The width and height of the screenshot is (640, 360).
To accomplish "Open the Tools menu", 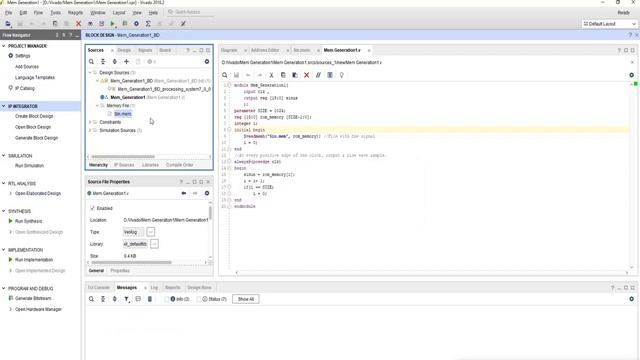I will (x=56, y=13).
